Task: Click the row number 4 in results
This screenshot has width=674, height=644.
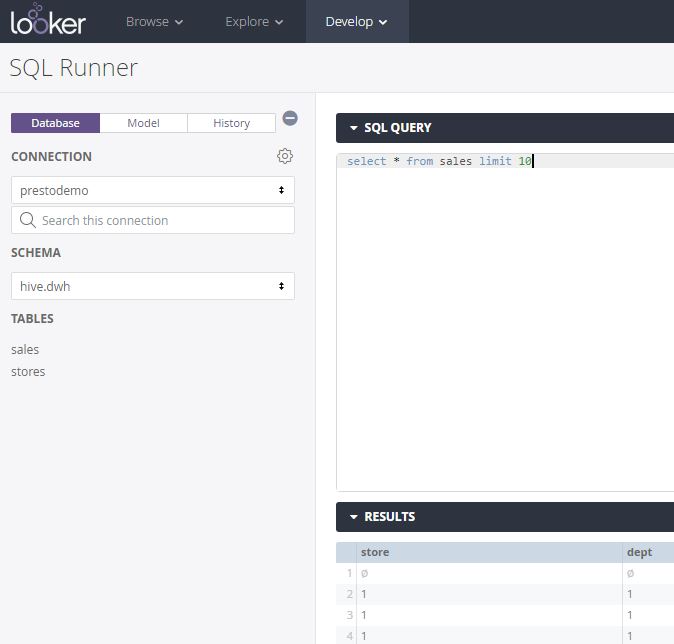Action: click(x=349, y=636)
